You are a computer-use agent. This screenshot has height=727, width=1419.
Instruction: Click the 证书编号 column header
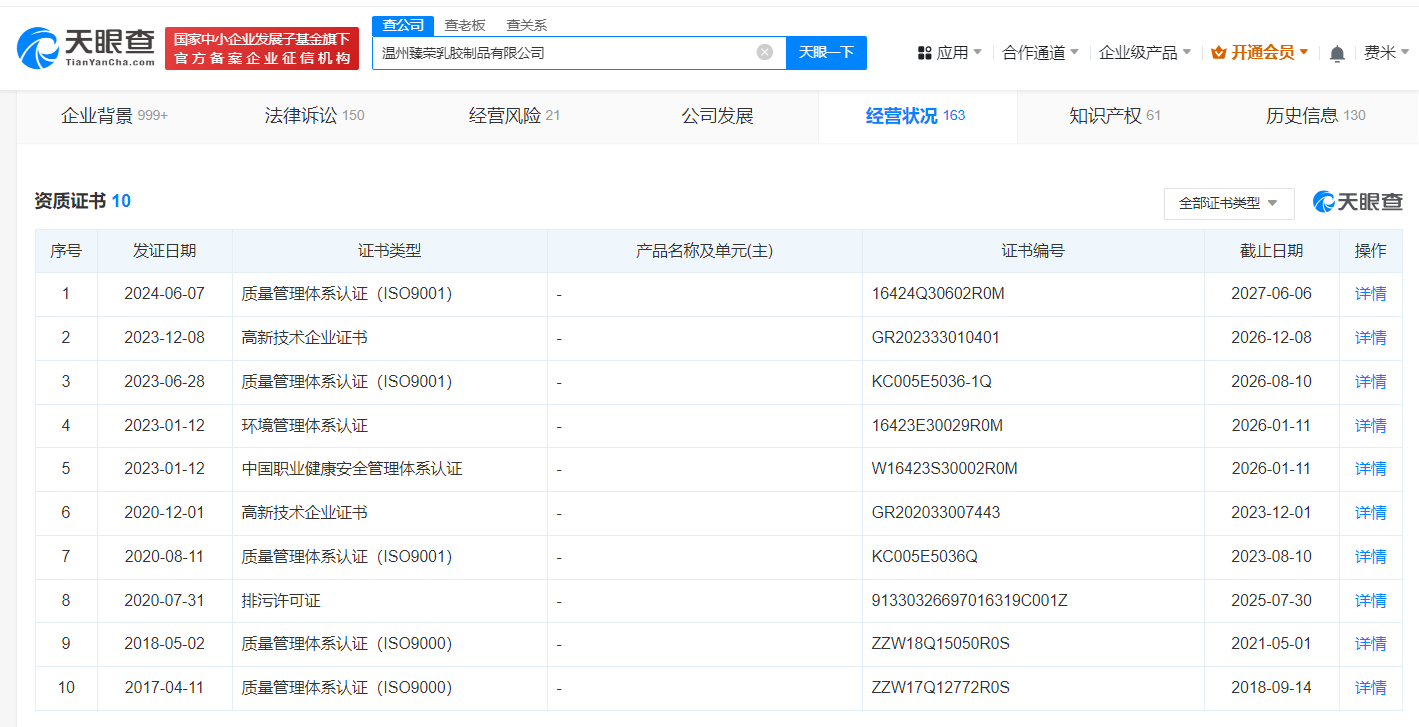(x=1033, y=251)
